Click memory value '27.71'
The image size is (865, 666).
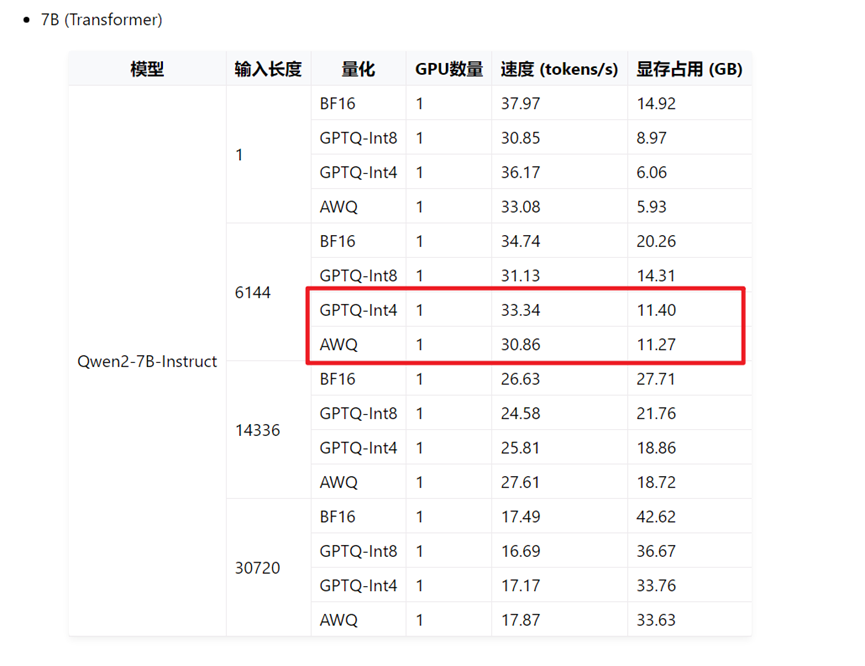tap(656, 379)
